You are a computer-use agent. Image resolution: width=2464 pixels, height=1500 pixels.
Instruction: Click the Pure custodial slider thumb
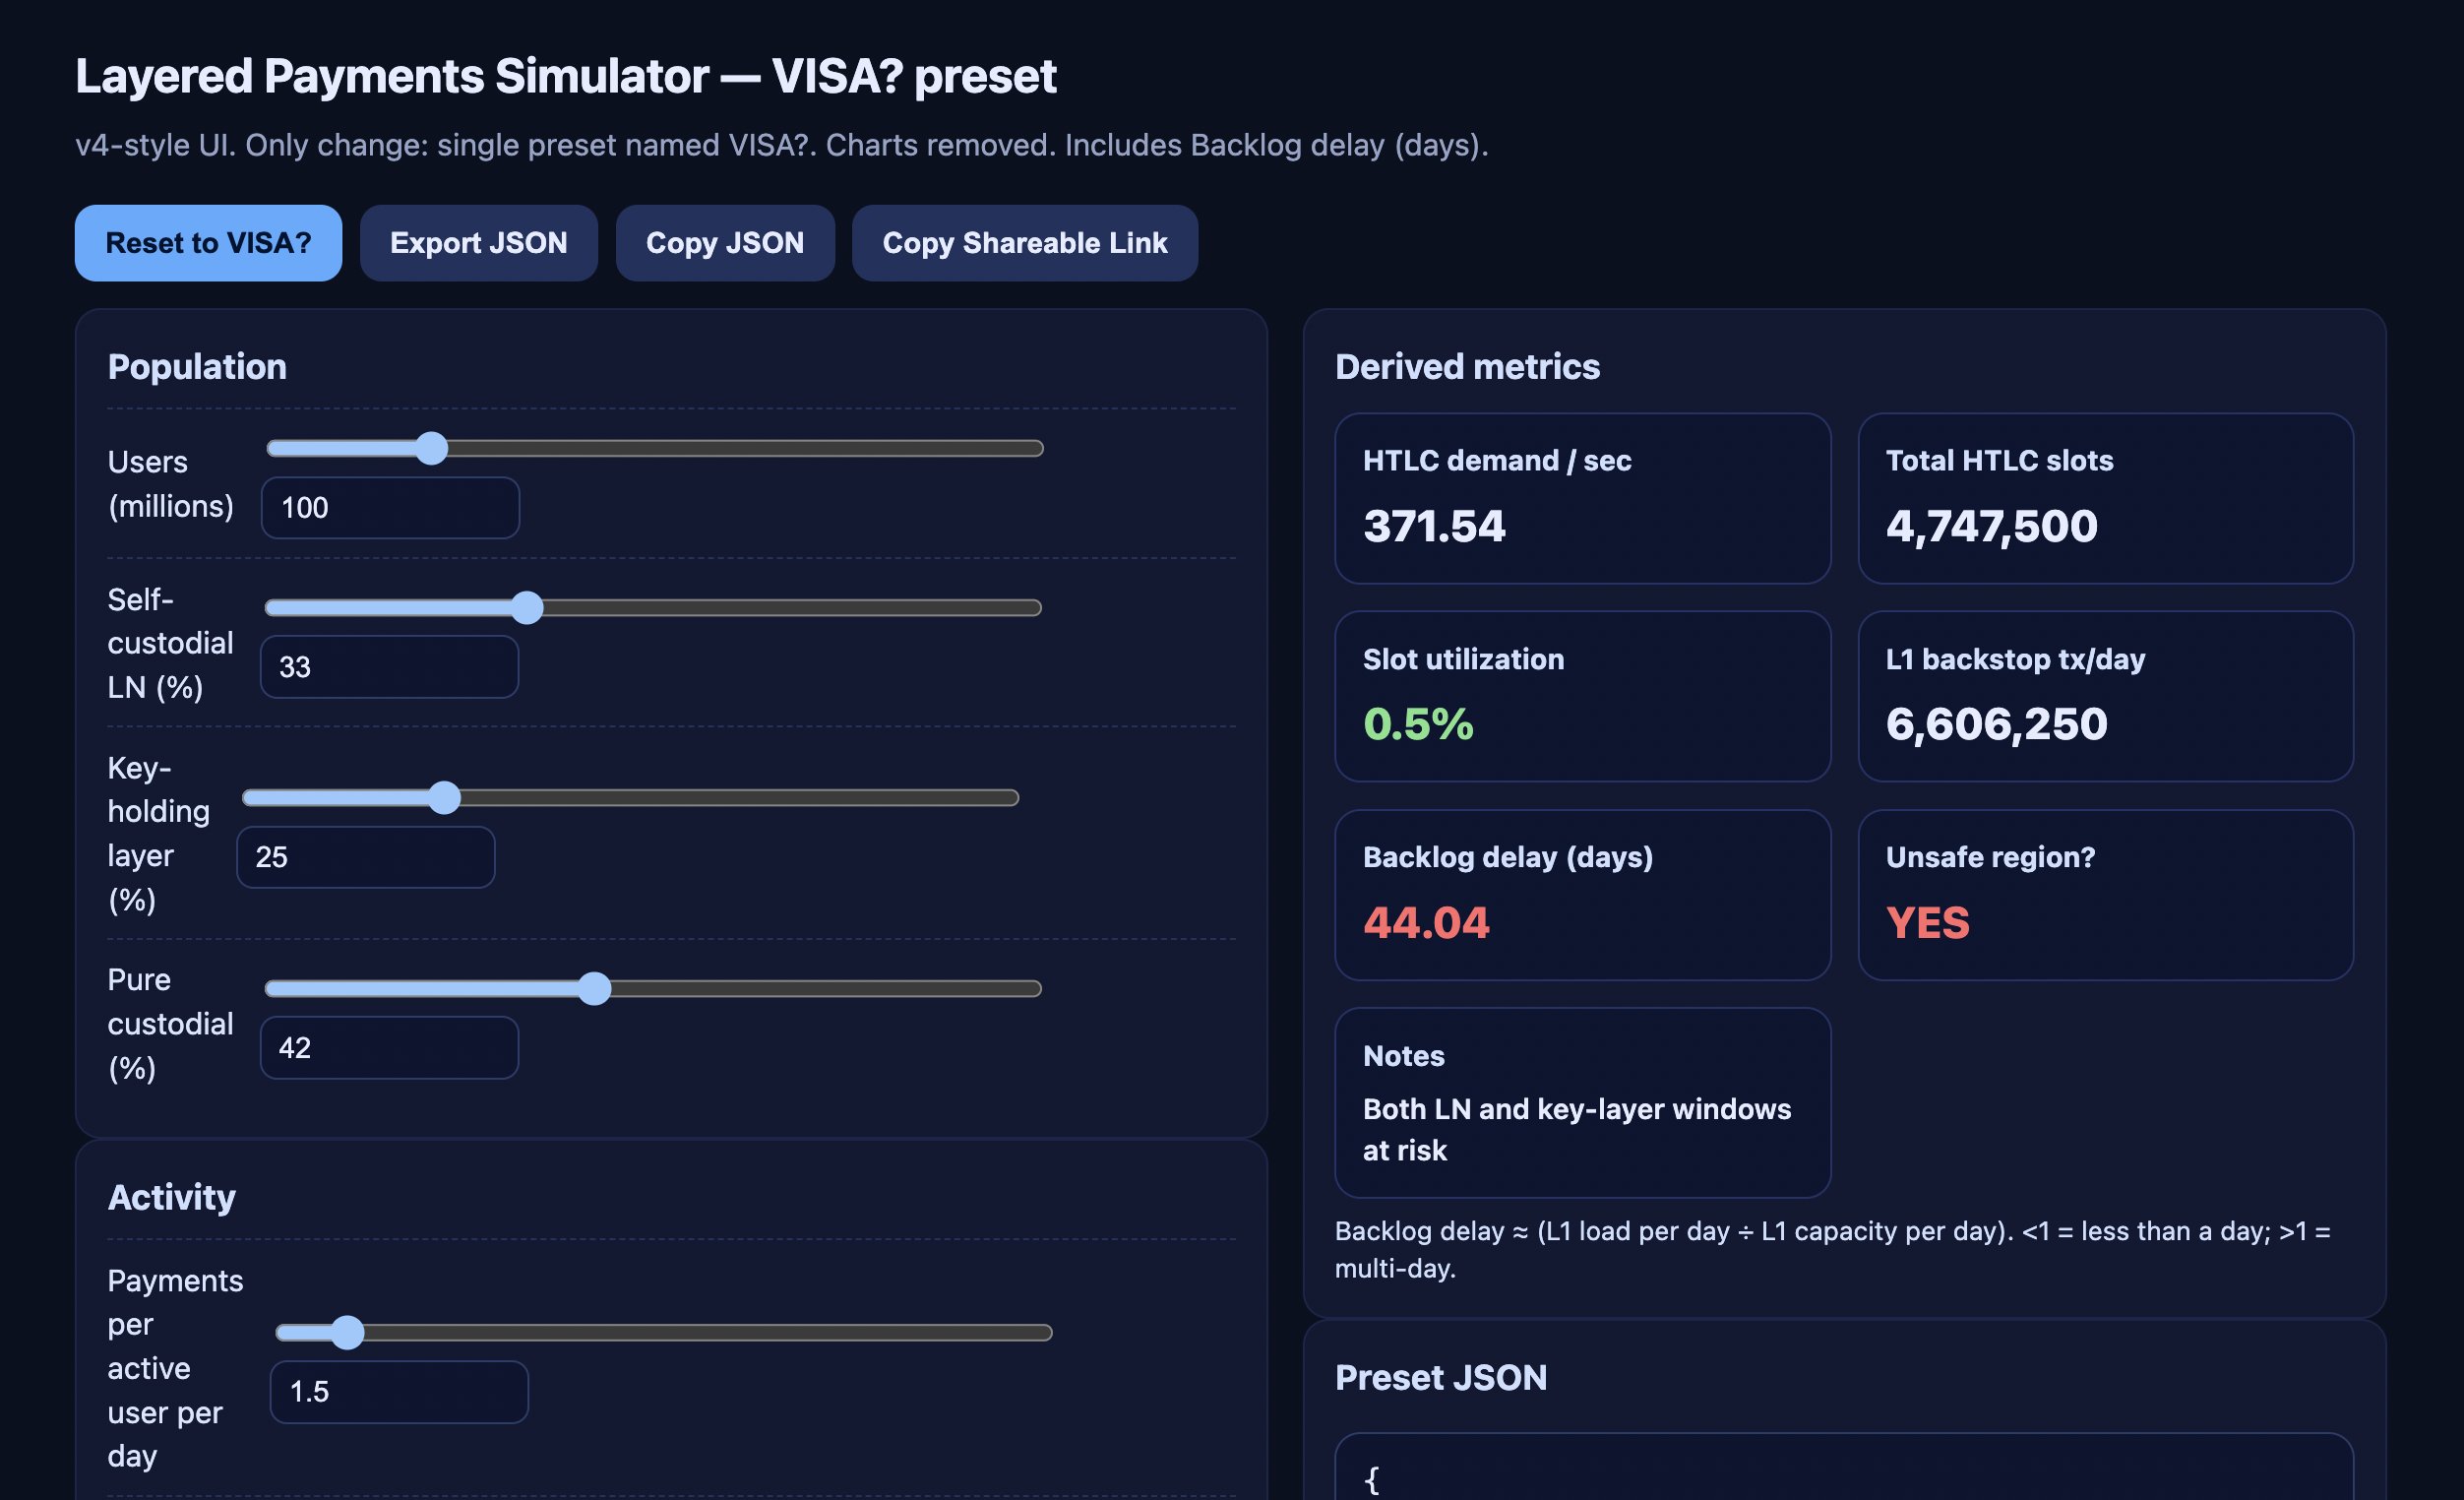[594, 988]
